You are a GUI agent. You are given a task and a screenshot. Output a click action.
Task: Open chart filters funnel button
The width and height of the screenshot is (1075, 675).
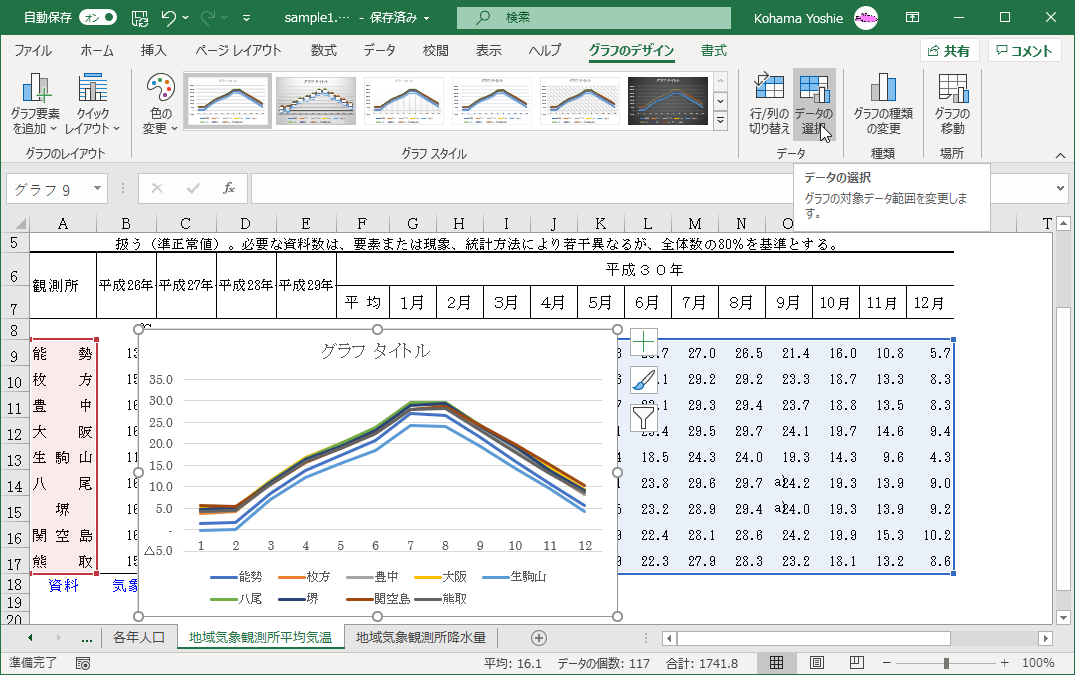tap(643, 417)
